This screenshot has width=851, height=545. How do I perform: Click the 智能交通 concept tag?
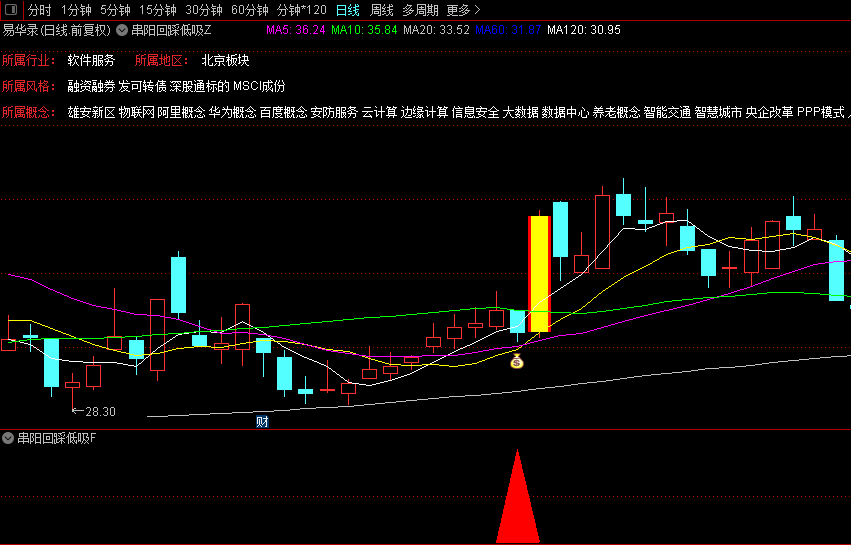(x=668, y=112)
